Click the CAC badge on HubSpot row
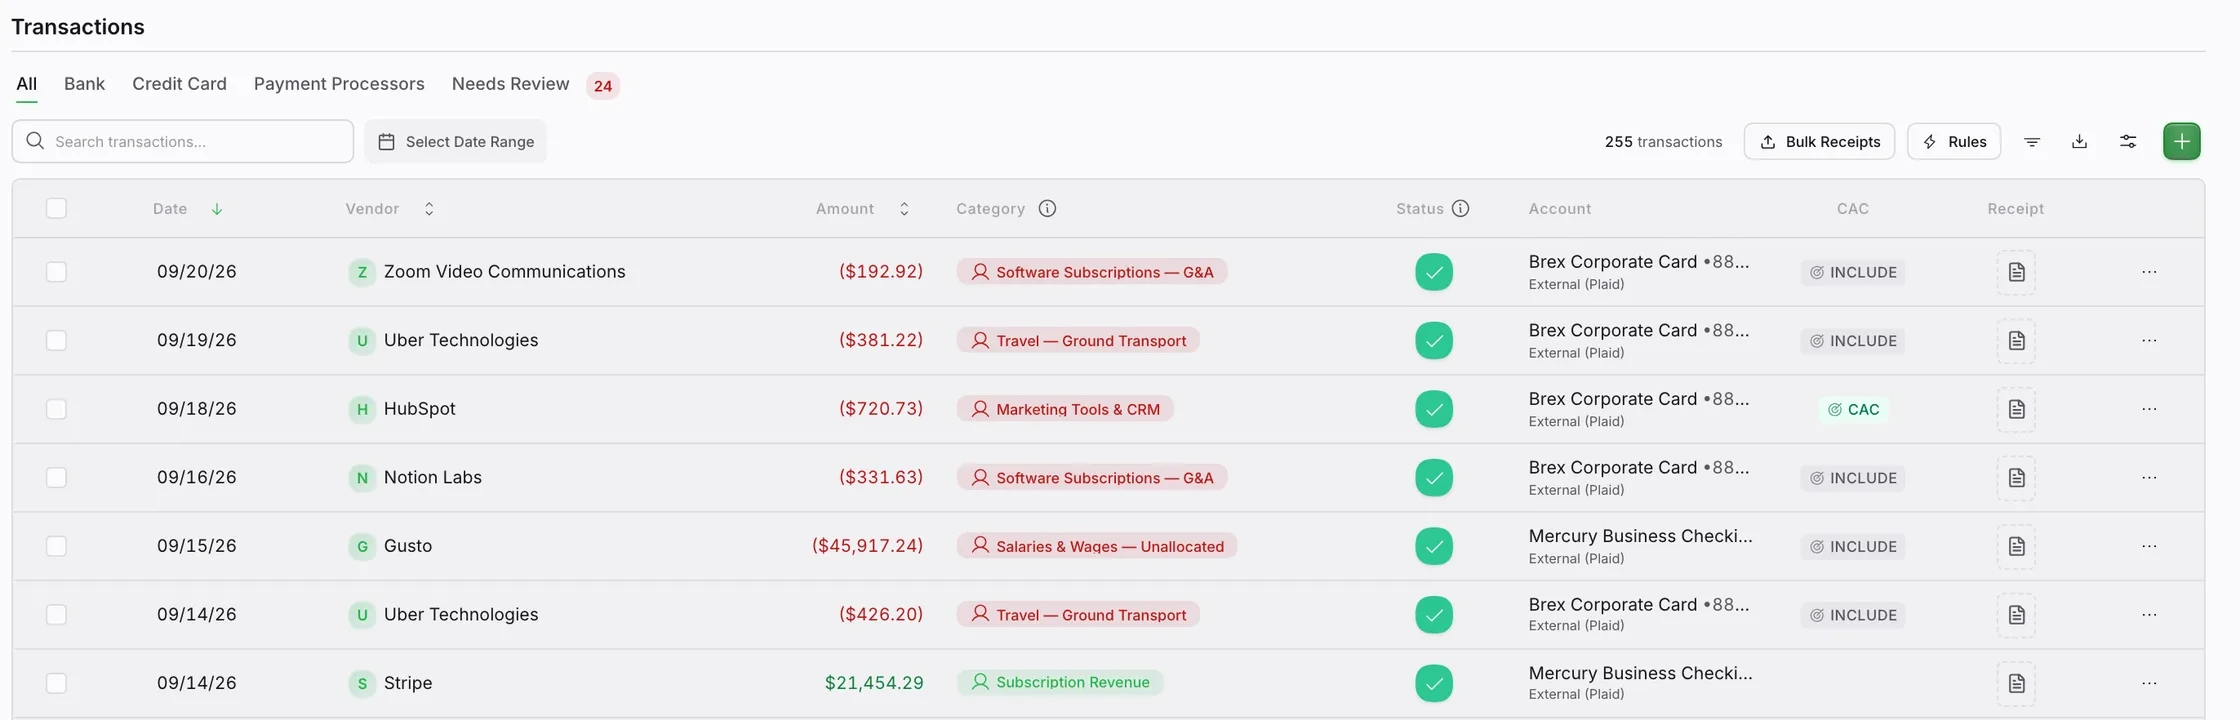2240x720 pixels. click(1853, 409)
